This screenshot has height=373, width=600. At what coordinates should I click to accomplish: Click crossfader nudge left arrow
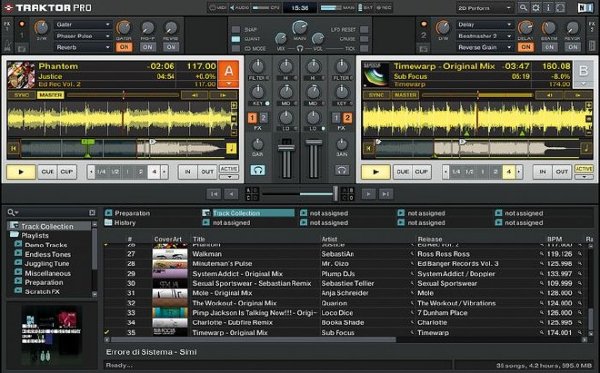[x=231, y=194]
